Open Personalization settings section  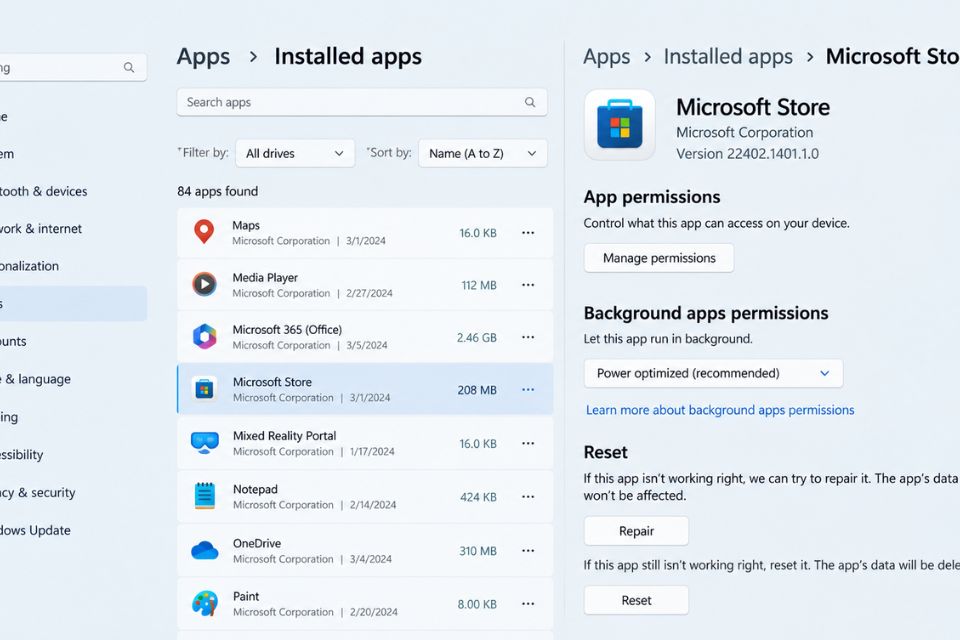point(29,266)
